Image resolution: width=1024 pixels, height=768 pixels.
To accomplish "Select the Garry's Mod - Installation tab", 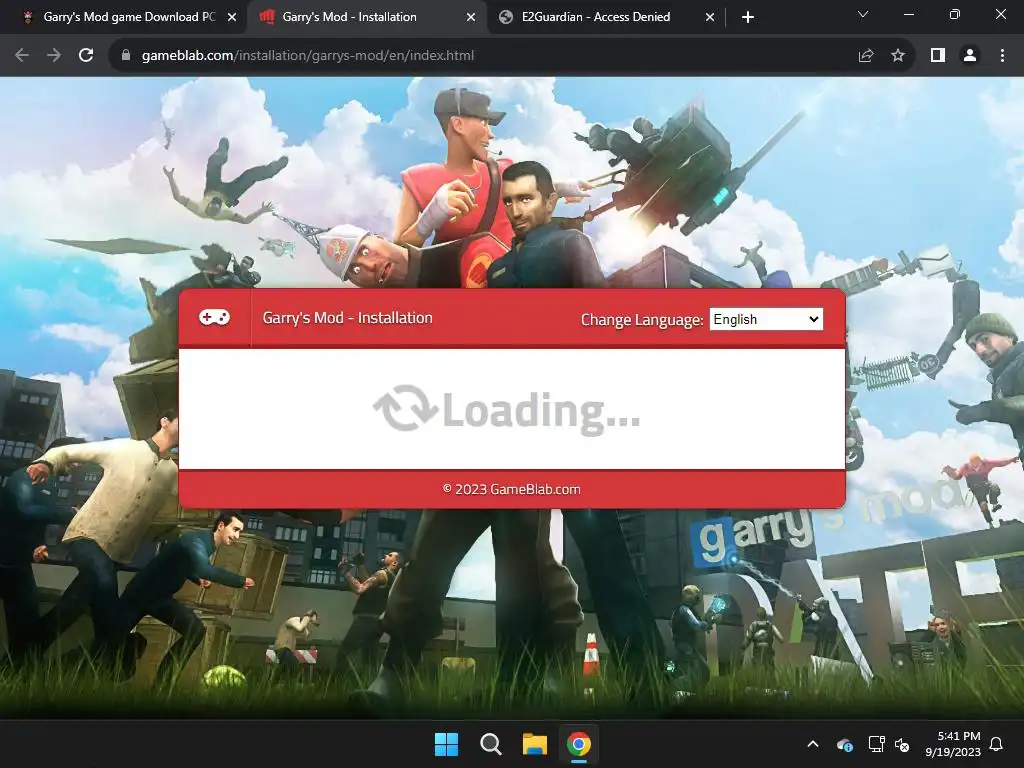I will (x=366, y=17).
